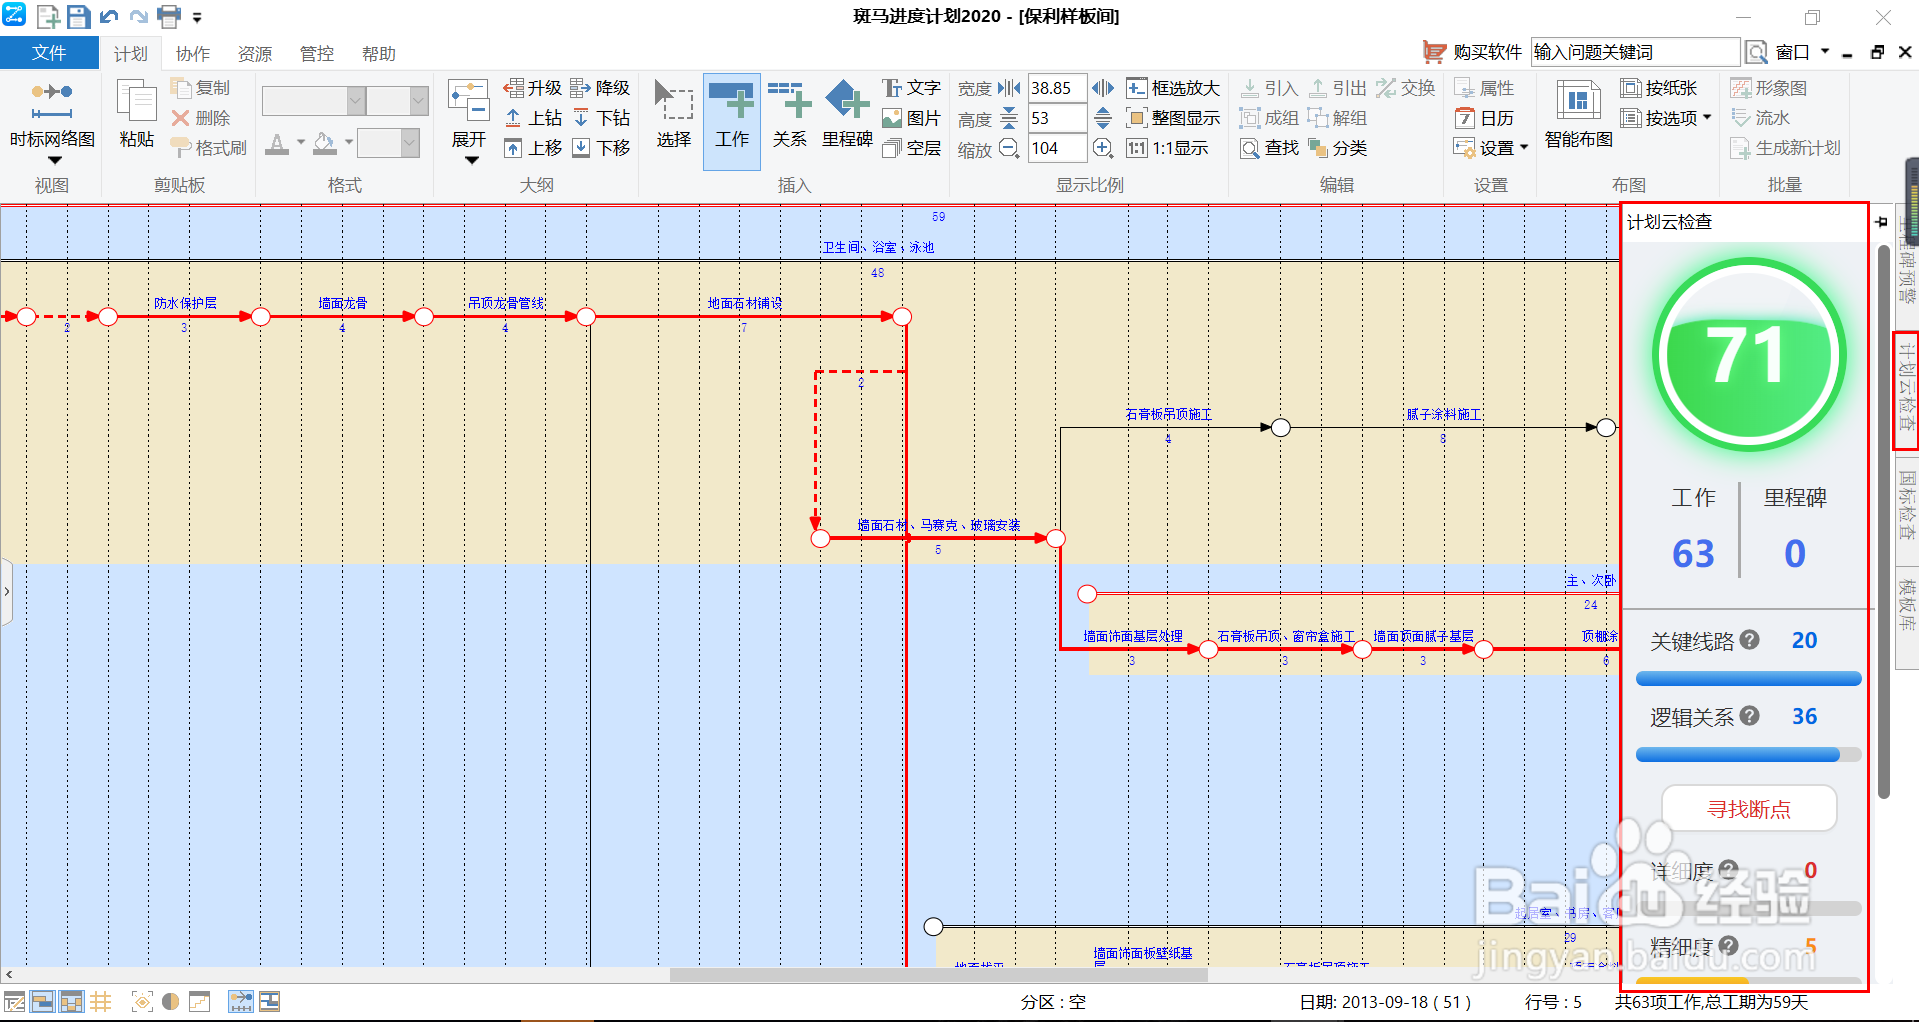The width and height of the screenshot is (1919, 1022).
Task: Click the width value field 38.85
Action: [1057, 88]
